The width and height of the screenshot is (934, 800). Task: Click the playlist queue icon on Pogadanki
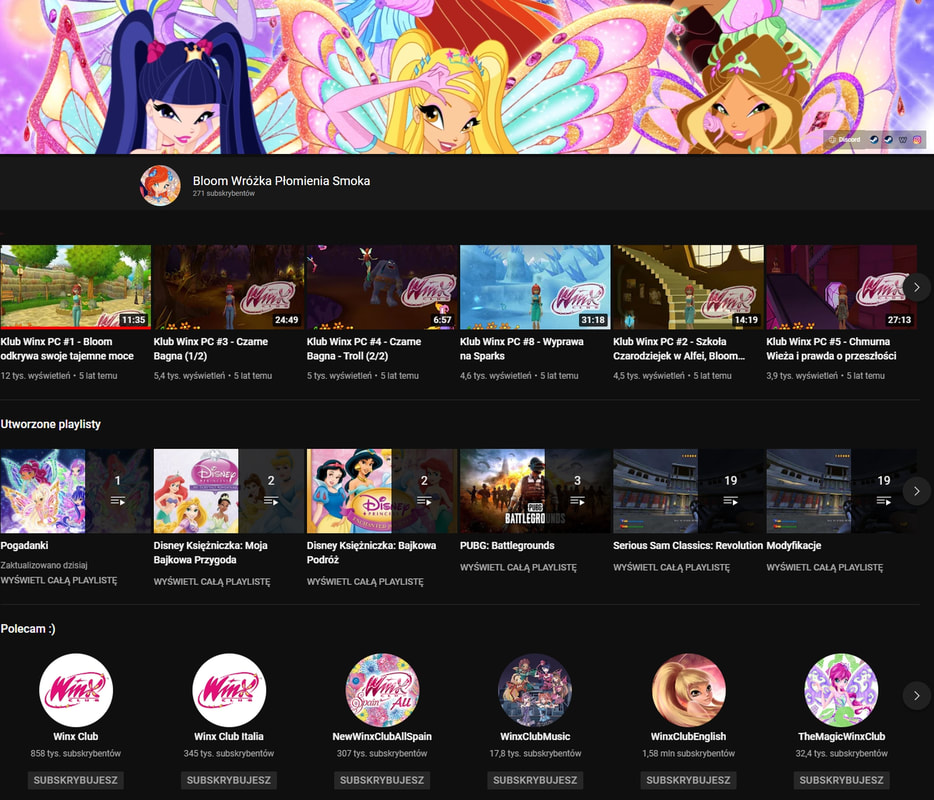pos(117,502)
